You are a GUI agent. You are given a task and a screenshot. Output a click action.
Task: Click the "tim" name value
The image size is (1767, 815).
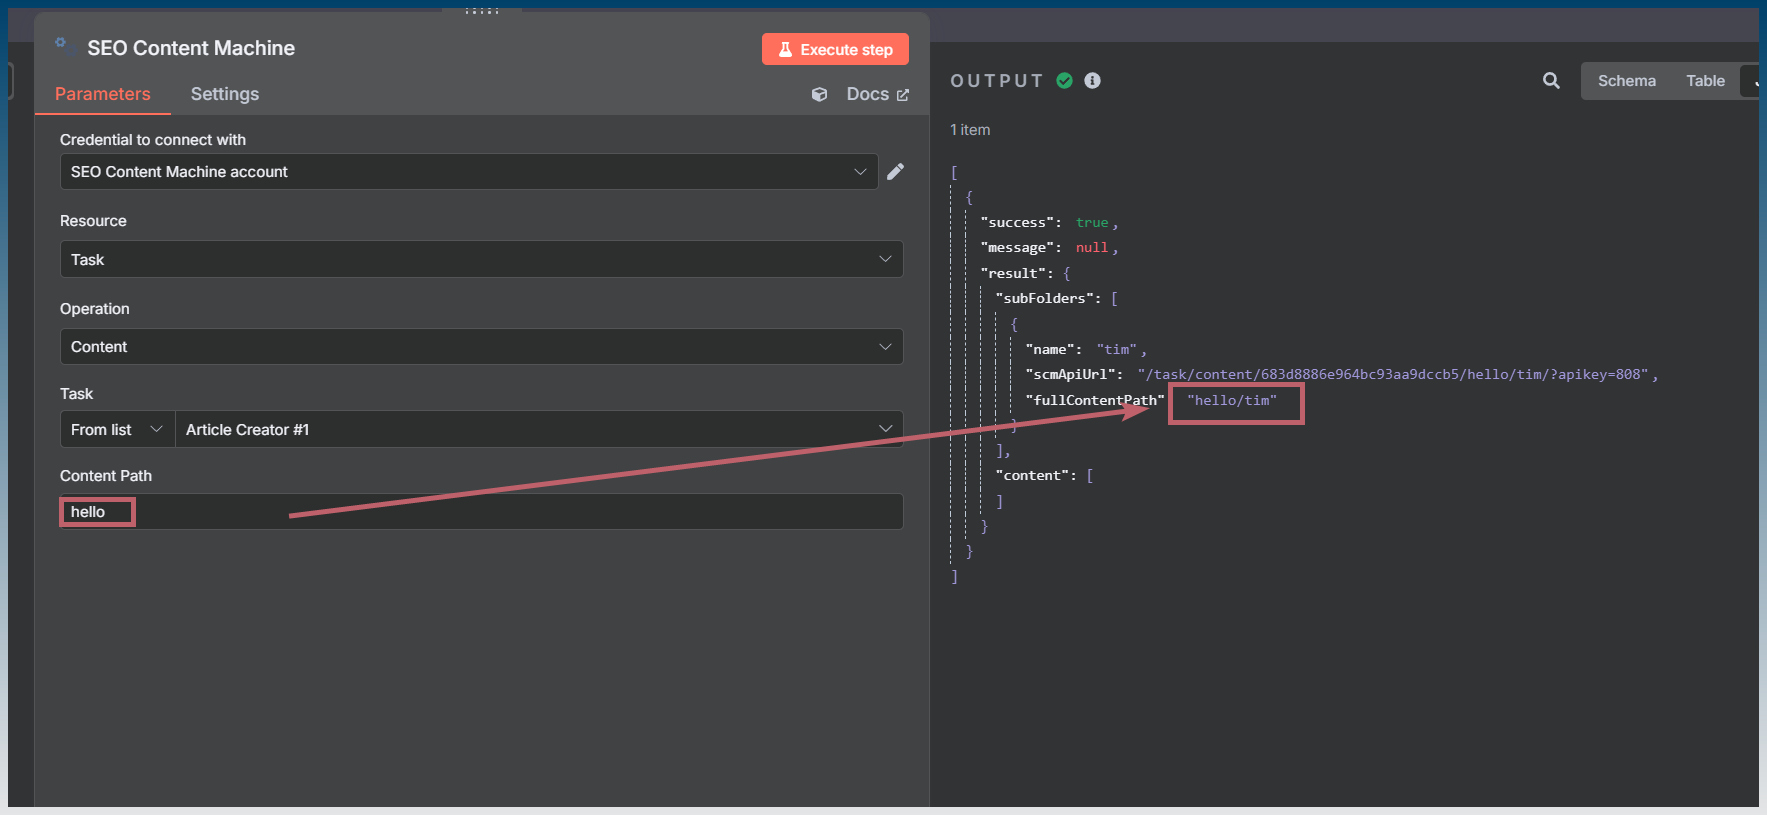(1117, 349)
